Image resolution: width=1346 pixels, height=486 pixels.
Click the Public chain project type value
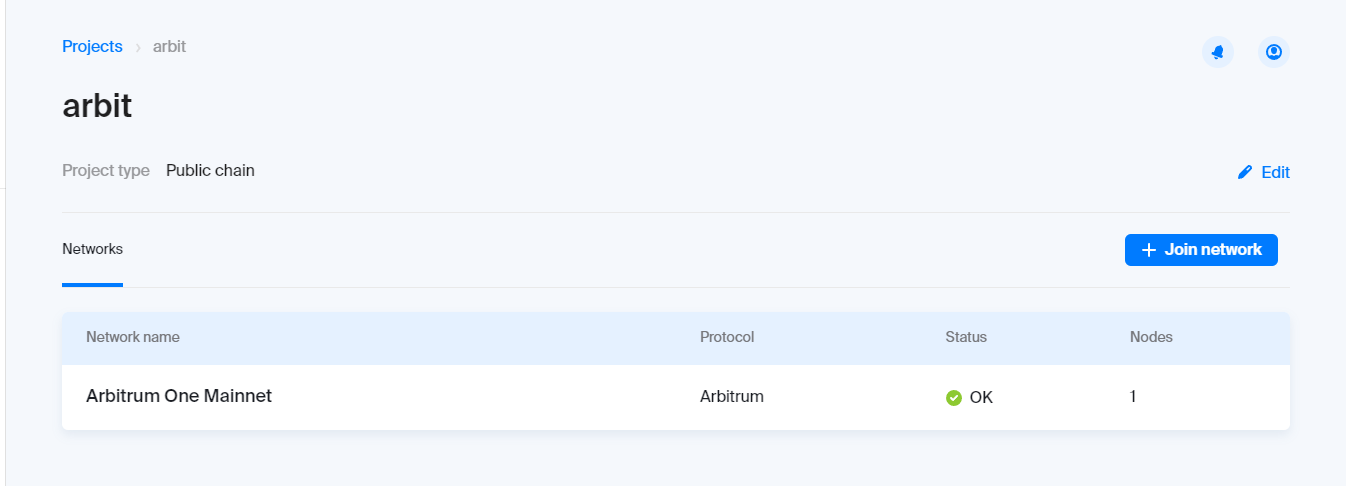click(x=210, y=170)
